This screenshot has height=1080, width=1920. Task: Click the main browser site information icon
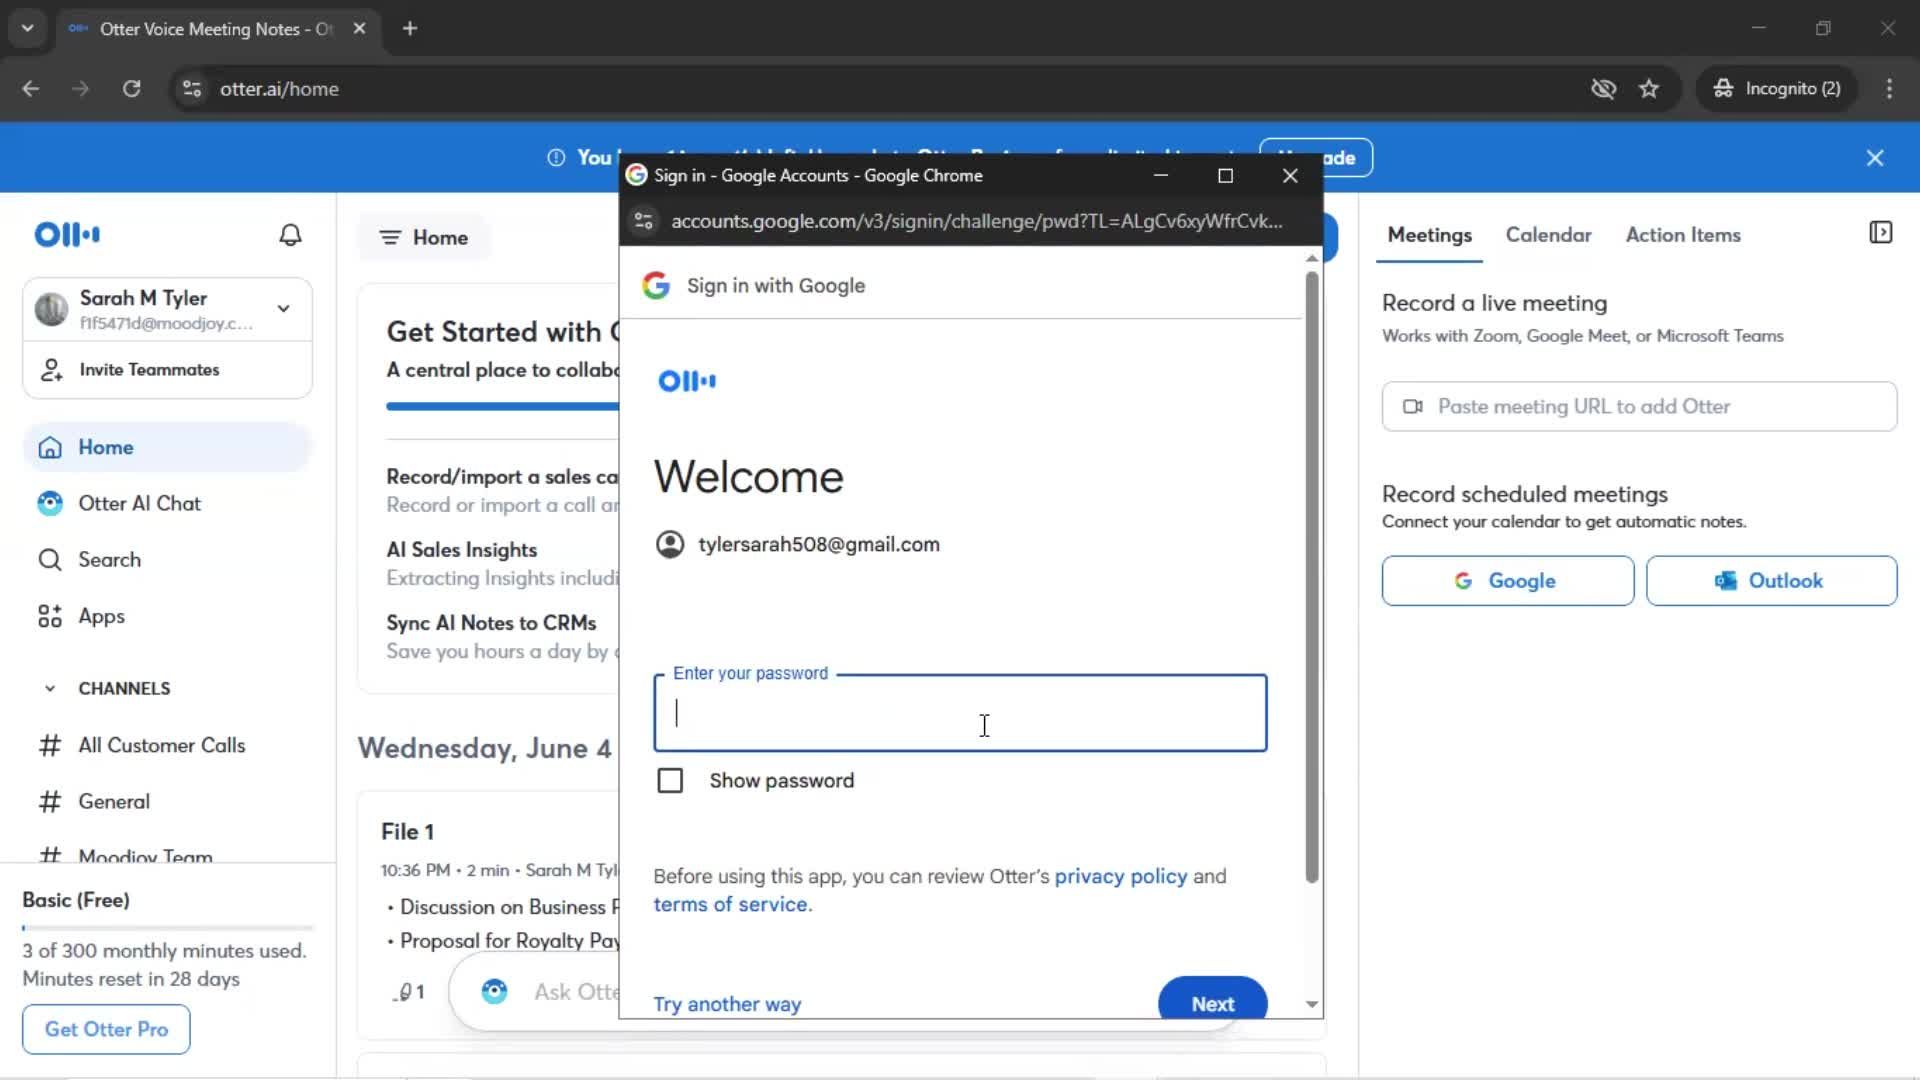(x=192, y=89)
